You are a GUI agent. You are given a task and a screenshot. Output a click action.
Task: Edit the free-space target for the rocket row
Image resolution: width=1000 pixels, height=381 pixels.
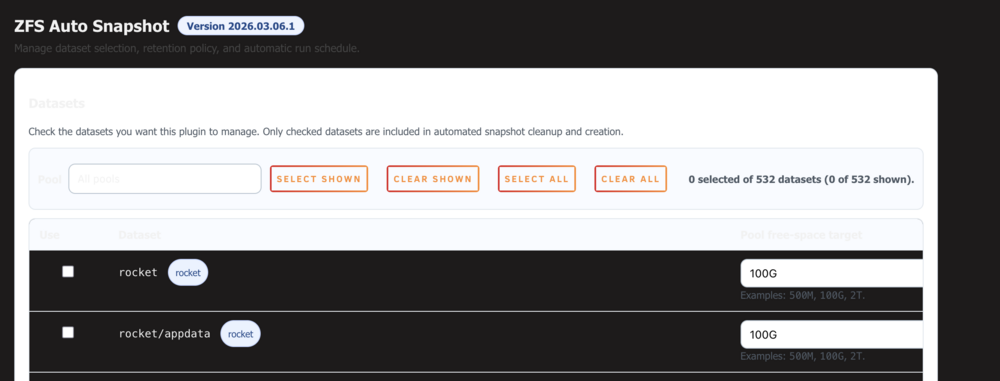click(832, 273)
